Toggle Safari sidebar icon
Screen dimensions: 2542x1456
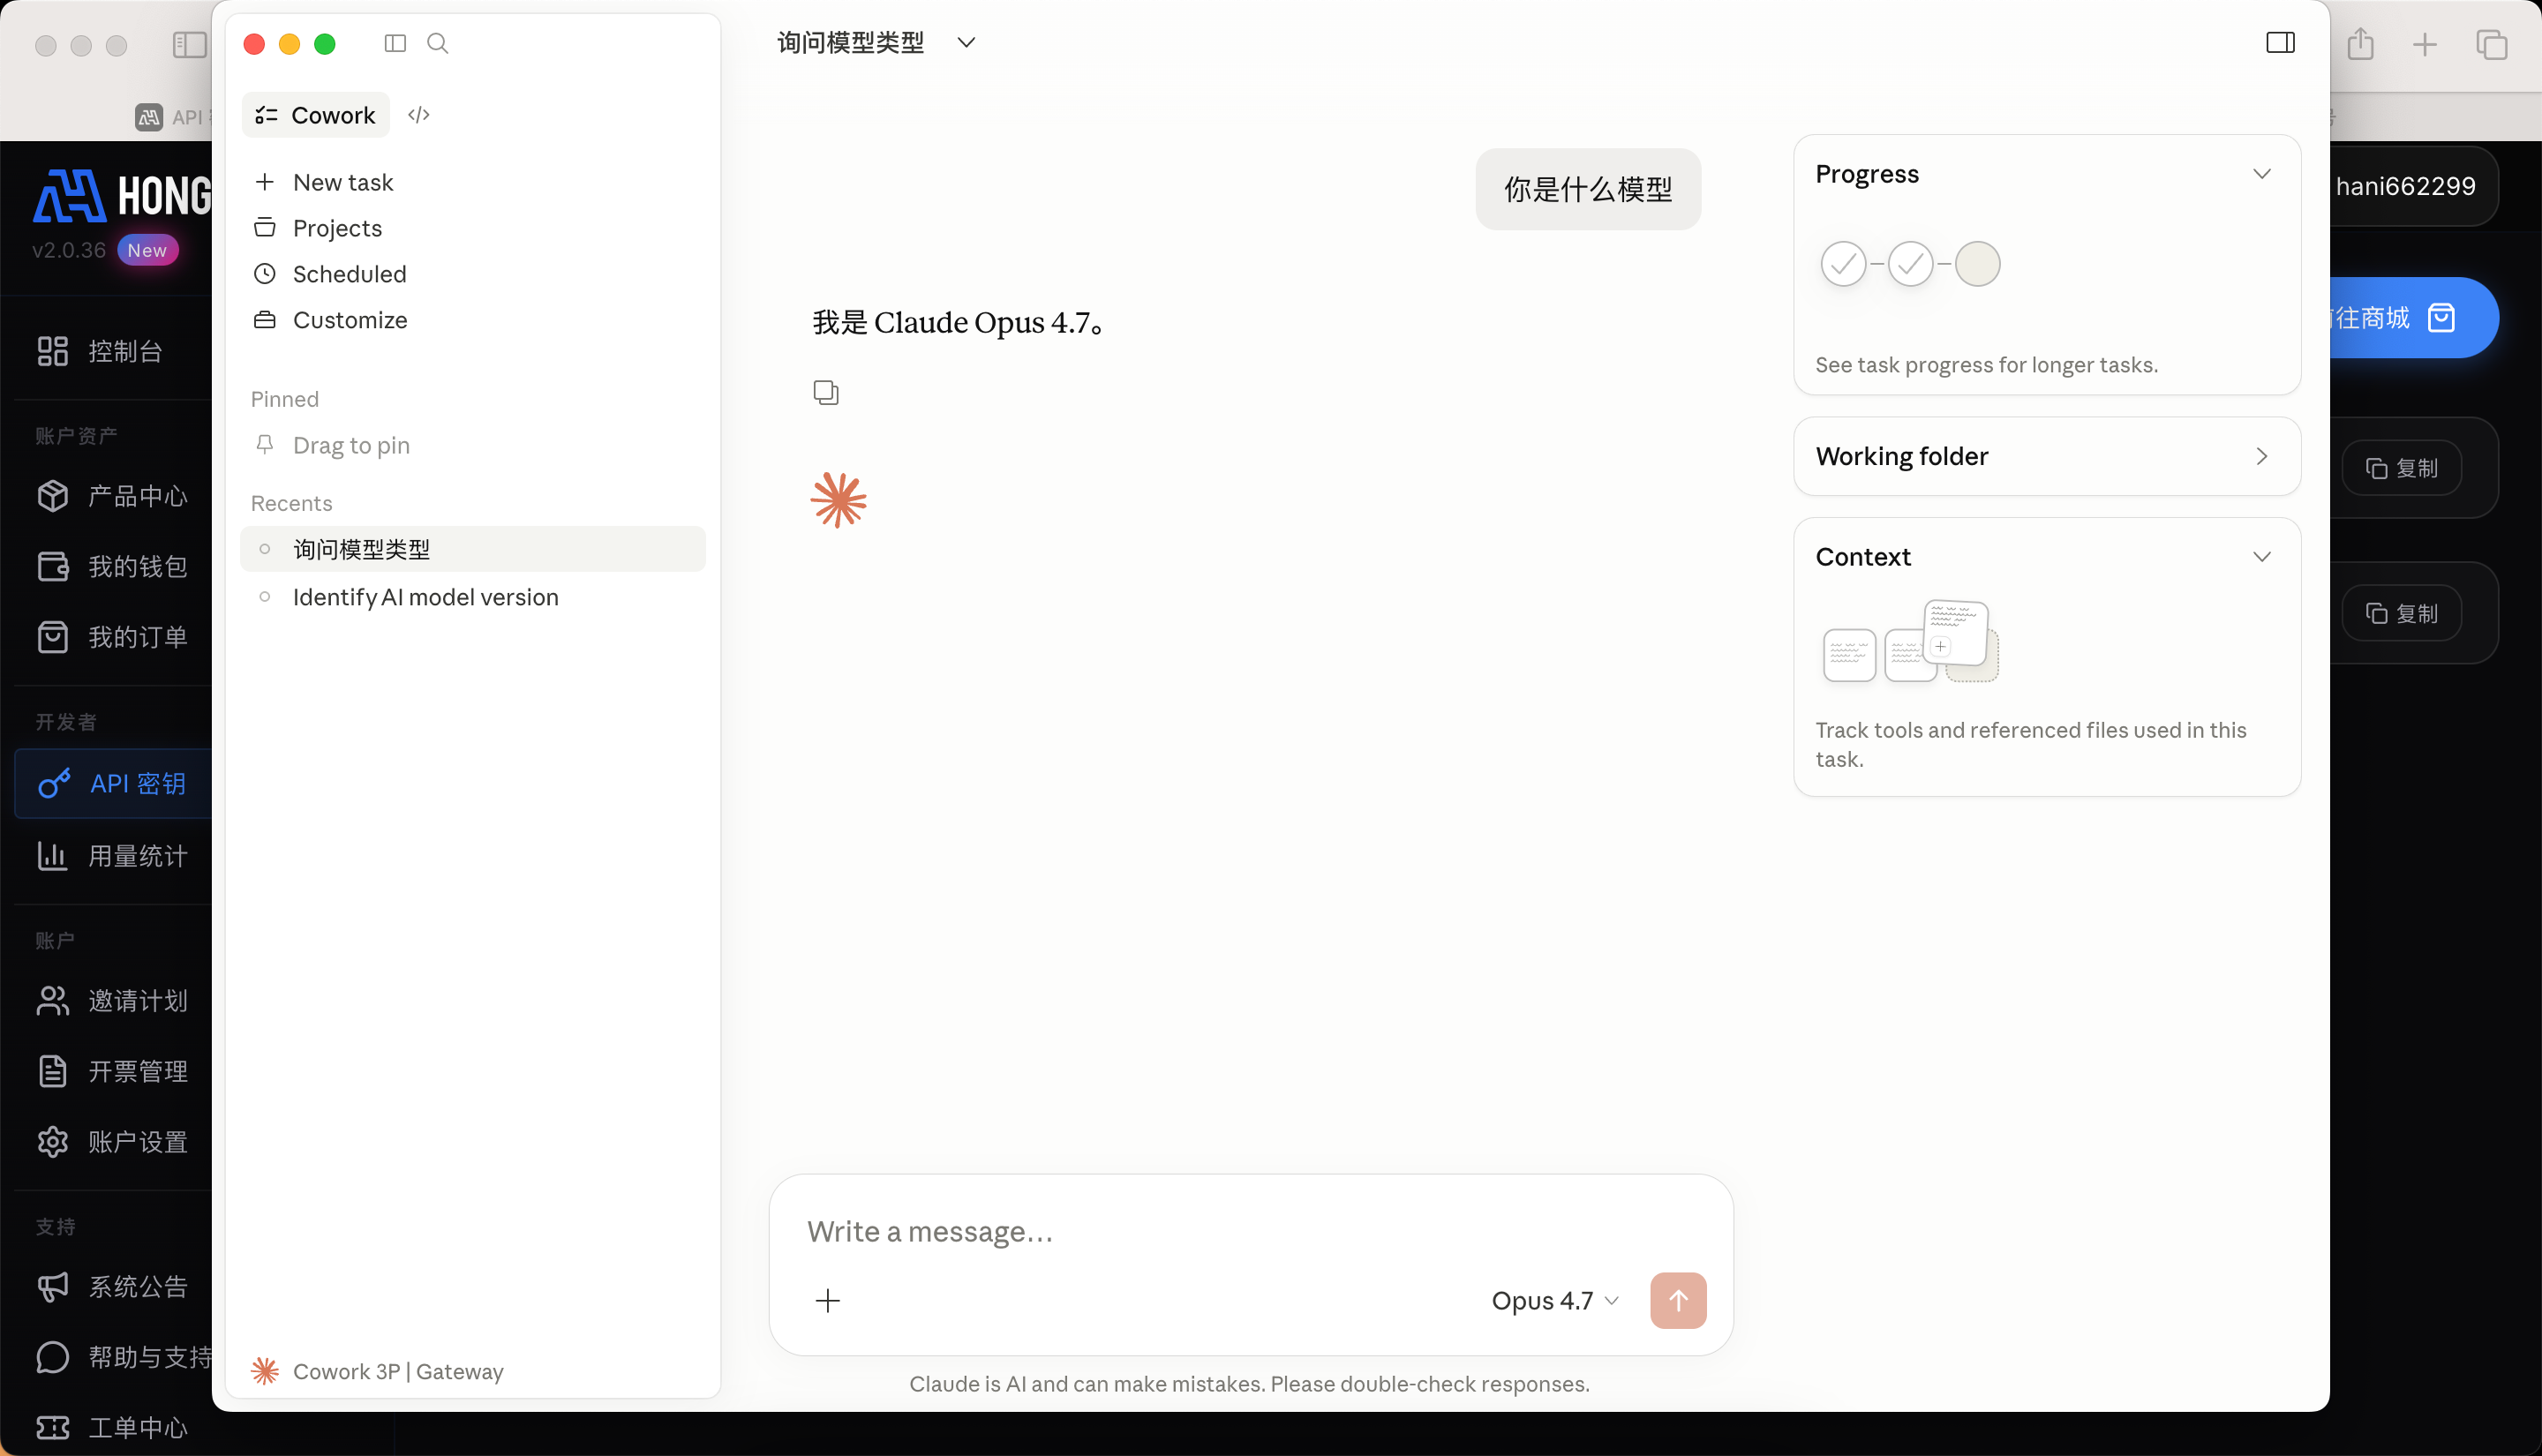(189, 44)
